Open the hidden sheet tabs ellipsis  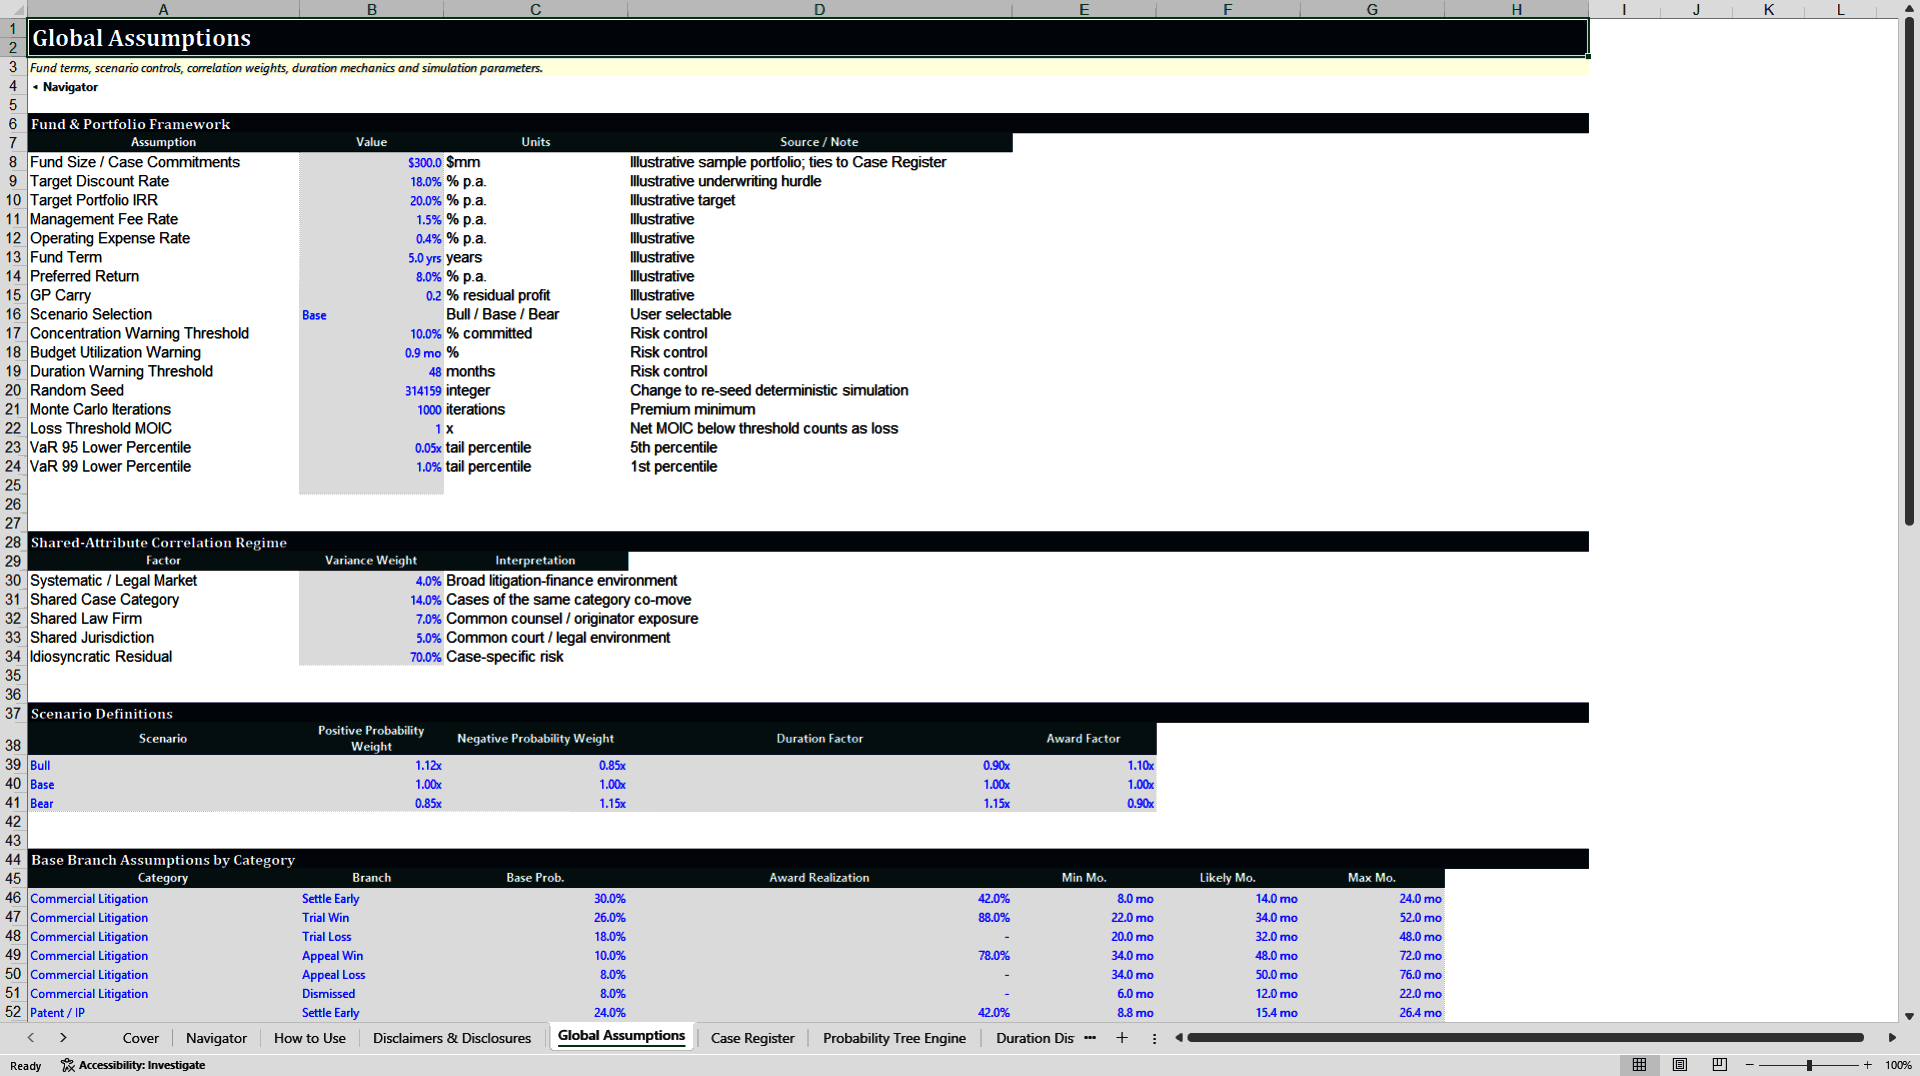click(x=1090, y=1038)
